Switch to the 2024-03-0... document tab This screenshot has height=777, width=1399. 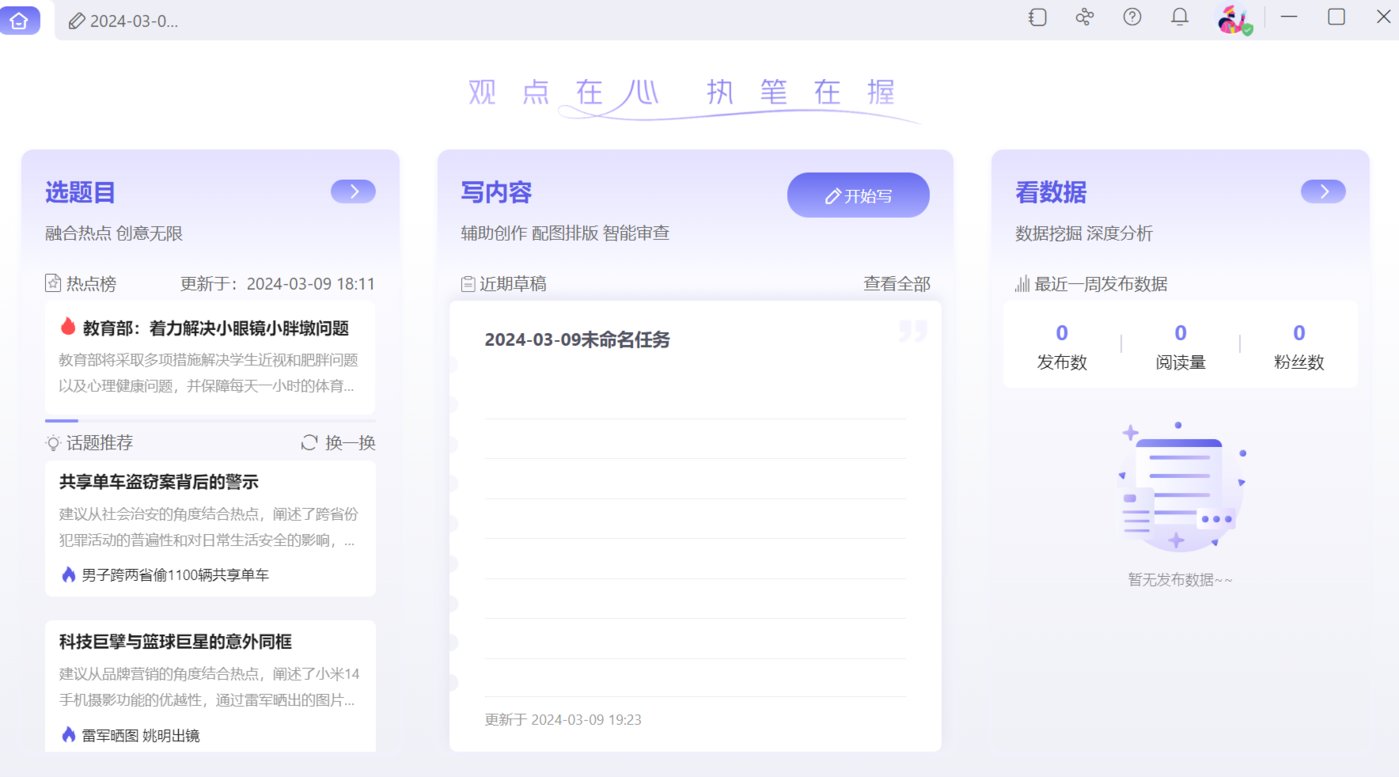(124, 21)
